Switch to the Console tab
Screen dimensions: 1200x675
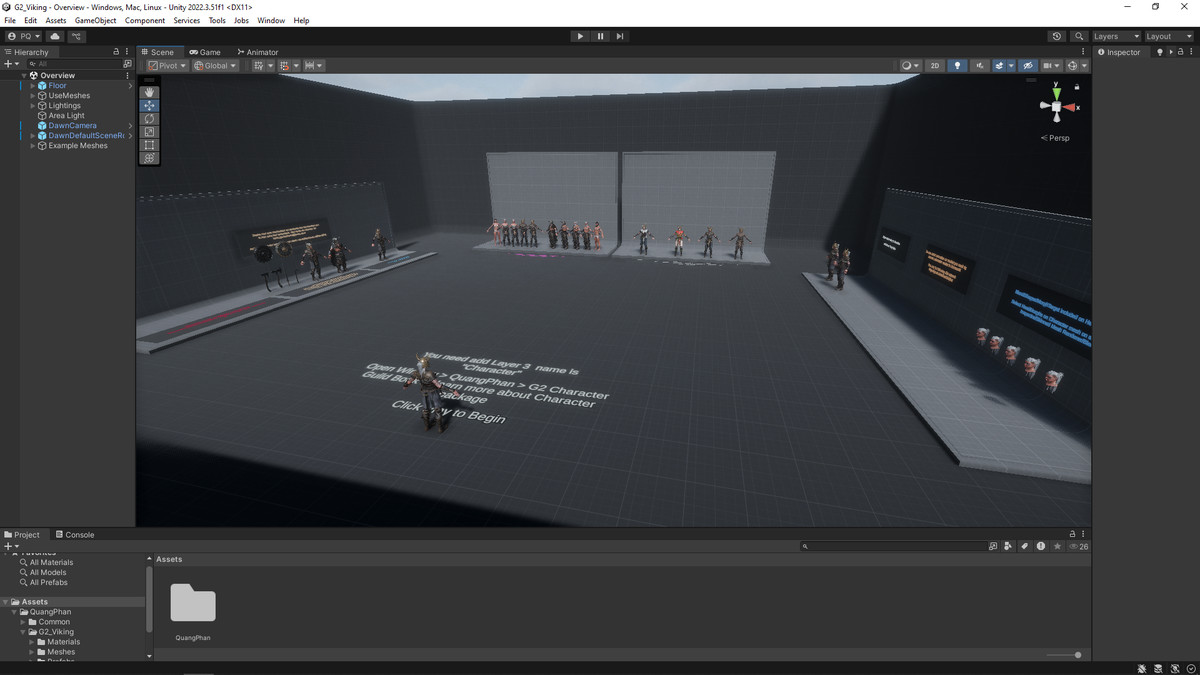75,534
